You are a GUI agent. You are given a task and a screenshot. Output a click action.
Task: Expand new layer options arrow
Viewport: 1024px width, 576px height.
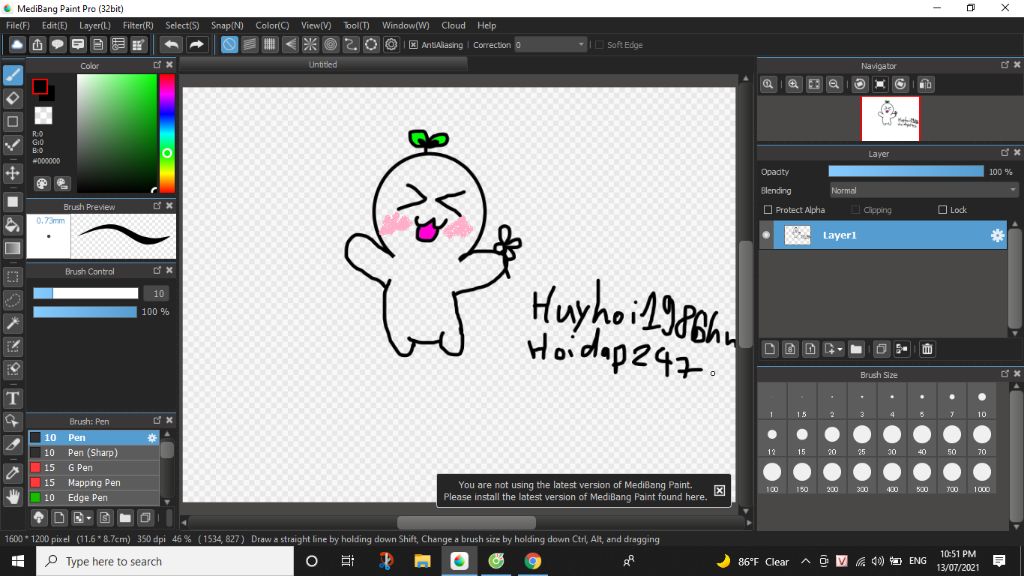tap(840, 349)
